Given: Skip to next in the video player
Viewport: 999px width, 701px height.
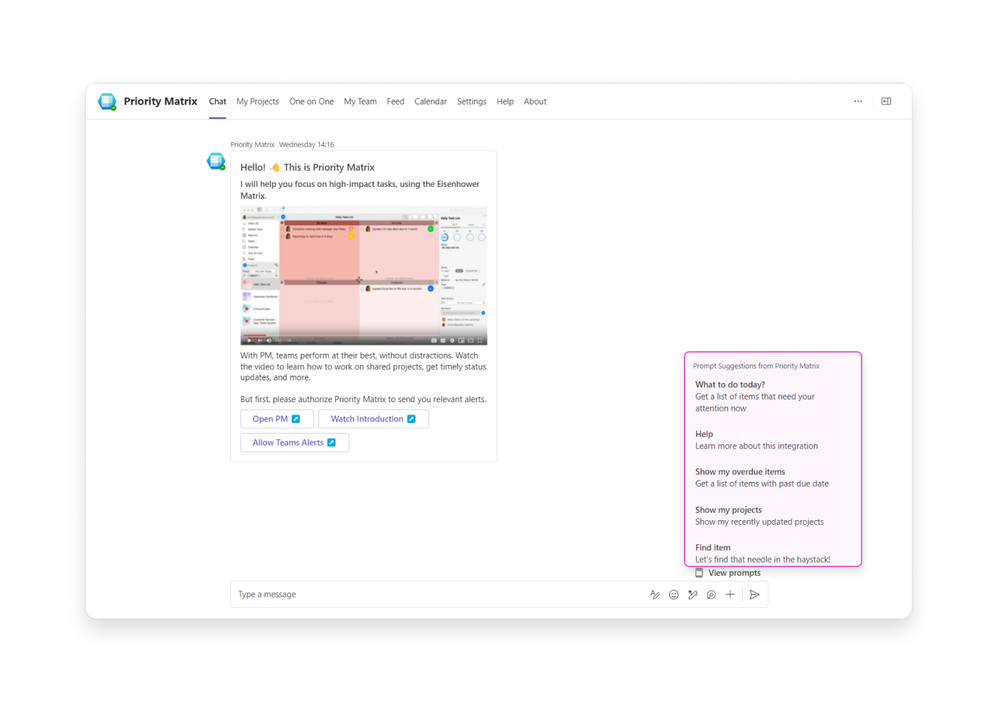Looking at the screenshot, I should (259, 340).
